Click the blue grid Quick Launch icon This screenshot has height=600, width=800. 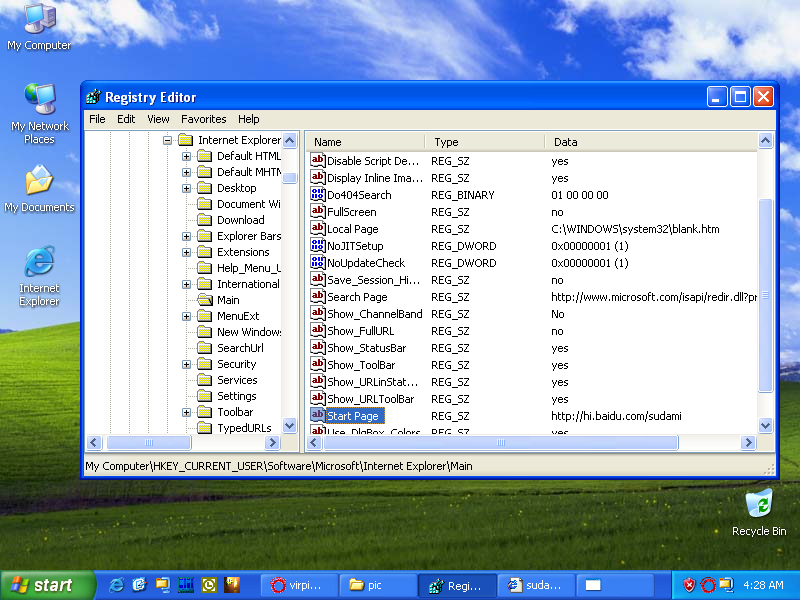[x=186, y=585]
